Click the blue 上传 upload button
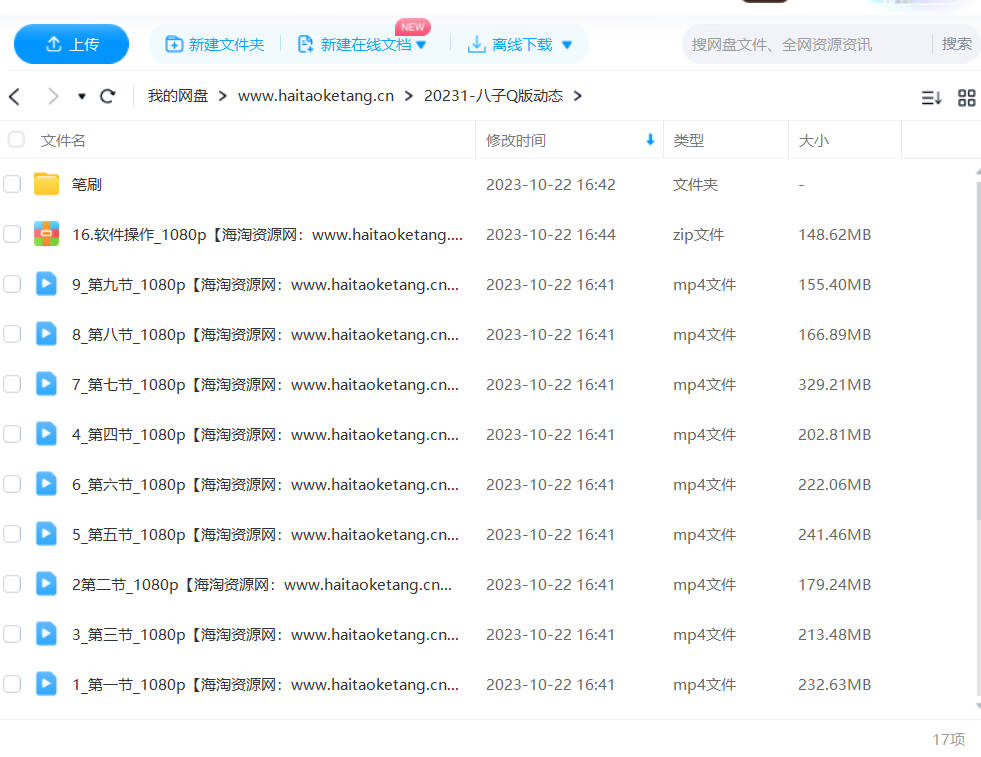The image size is (981, 757). coord(71,44)
